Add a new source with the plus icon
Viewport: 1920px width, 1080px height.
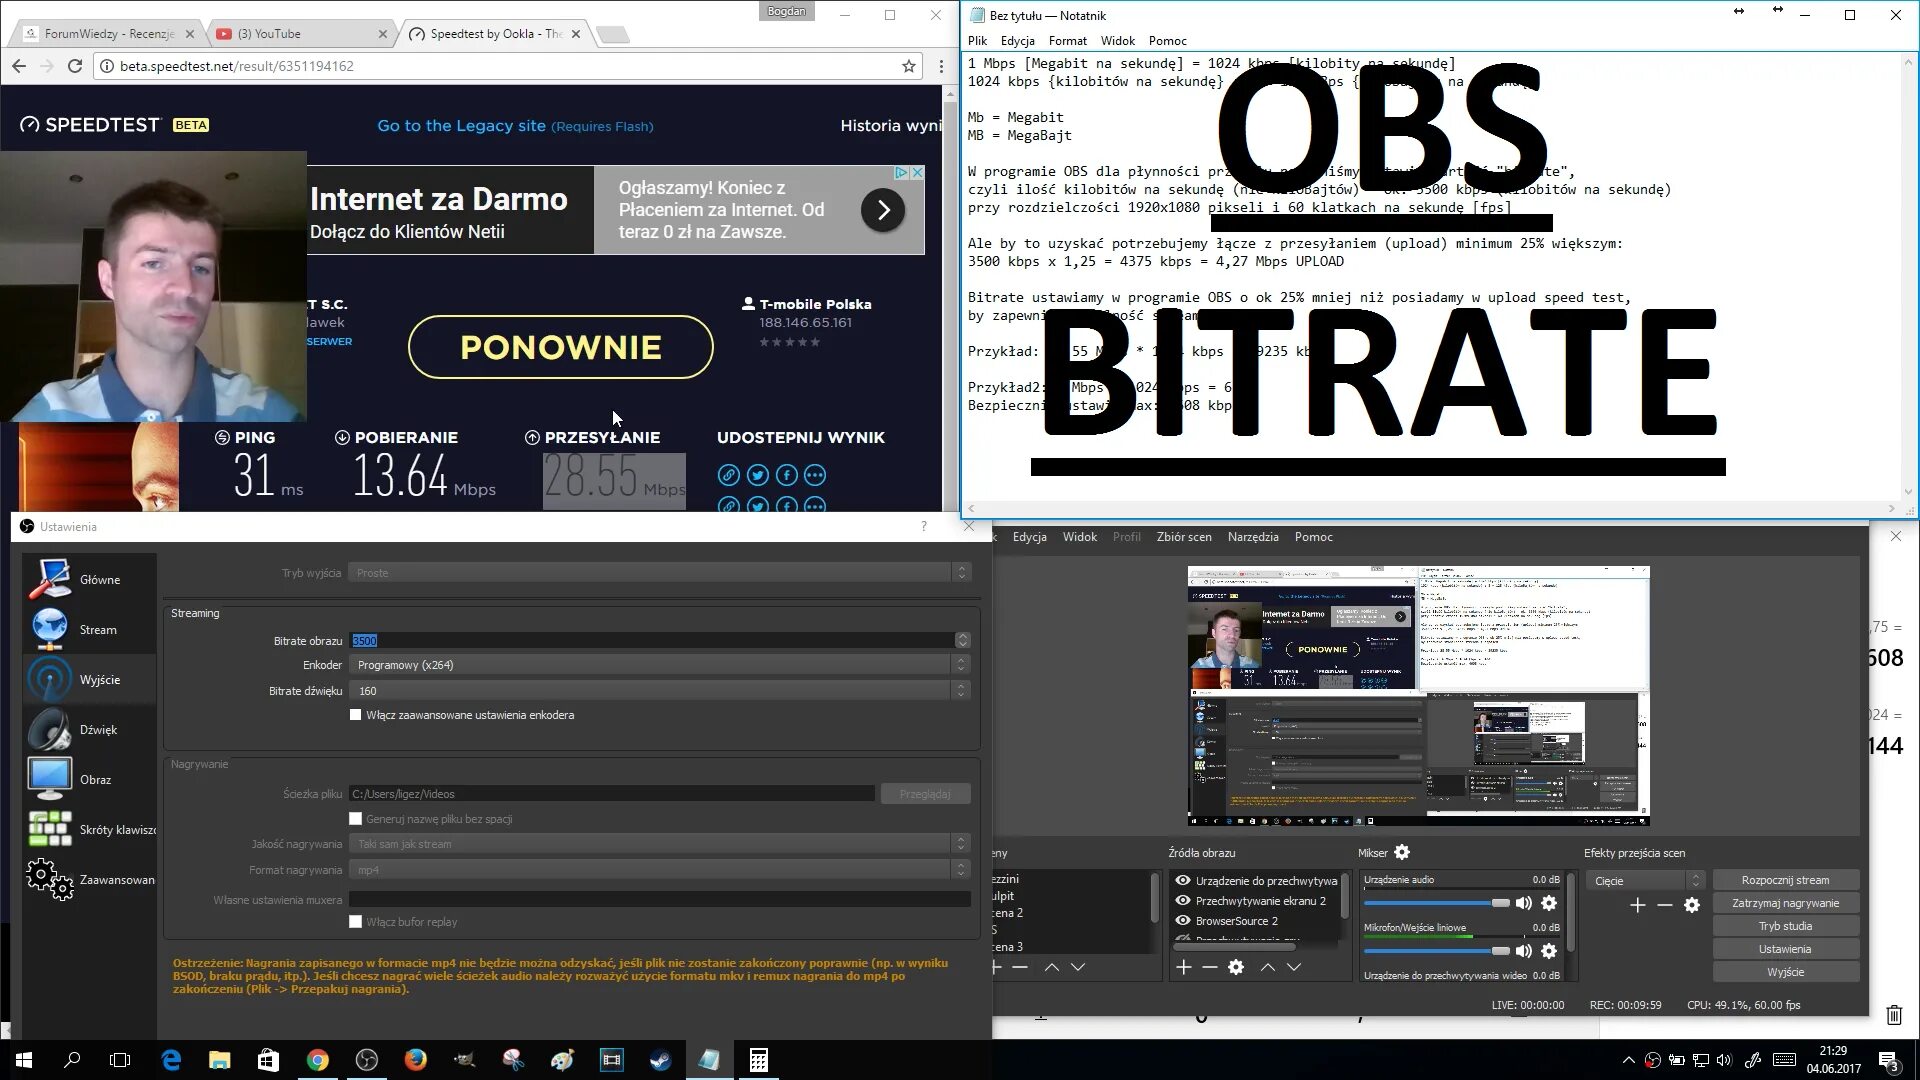(1183, 967)
